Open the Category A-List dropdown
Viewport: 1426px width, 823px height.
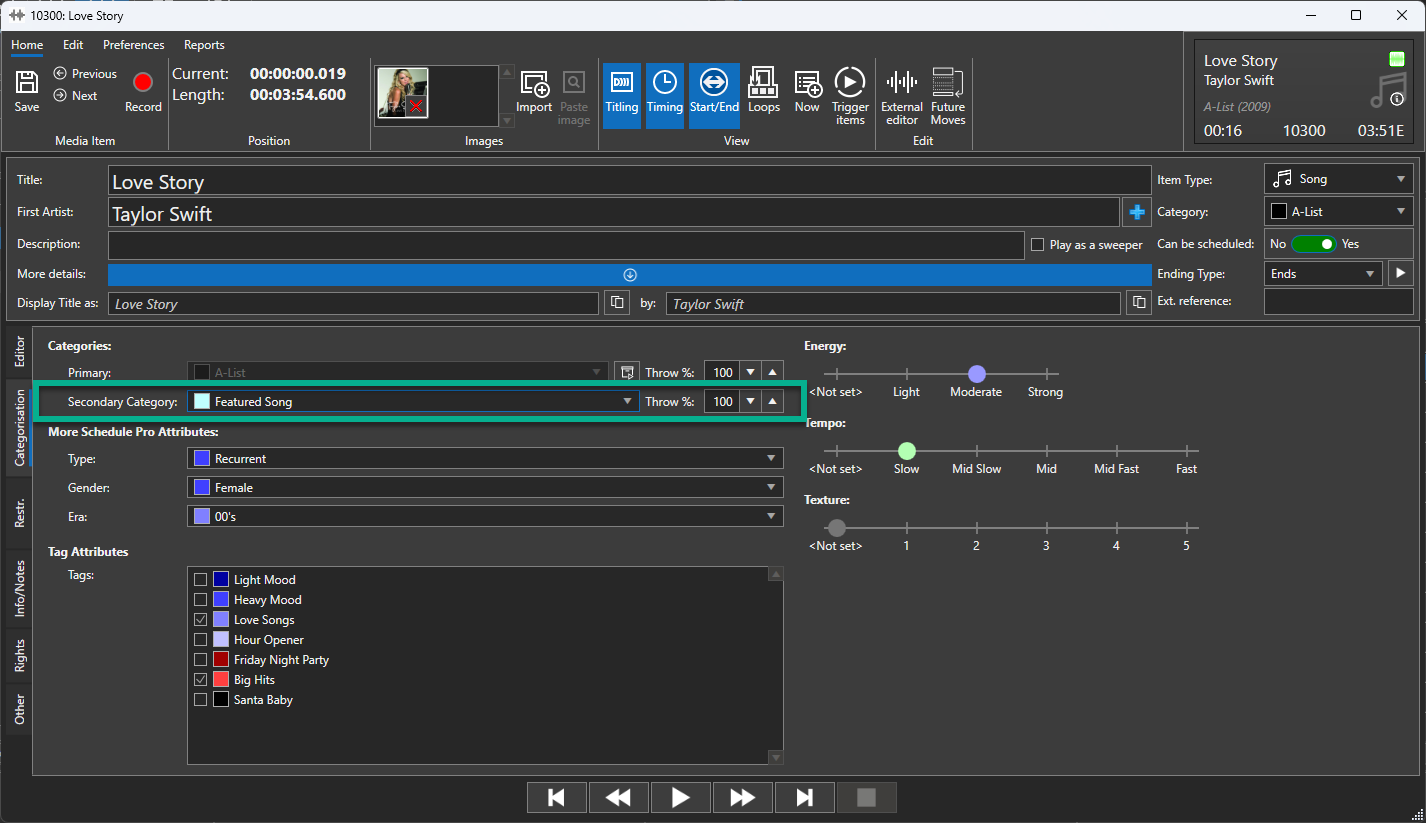click(1339, 211)
